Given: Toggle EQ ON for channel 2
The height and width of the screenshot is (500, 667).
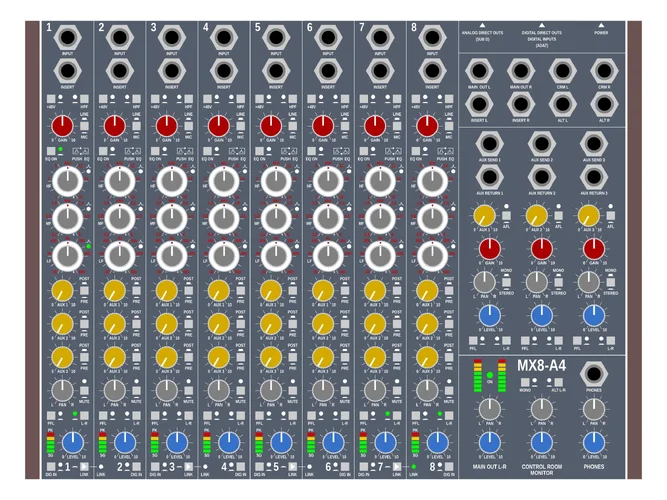Looking at the screenshot, I should [x=104, y=150].
